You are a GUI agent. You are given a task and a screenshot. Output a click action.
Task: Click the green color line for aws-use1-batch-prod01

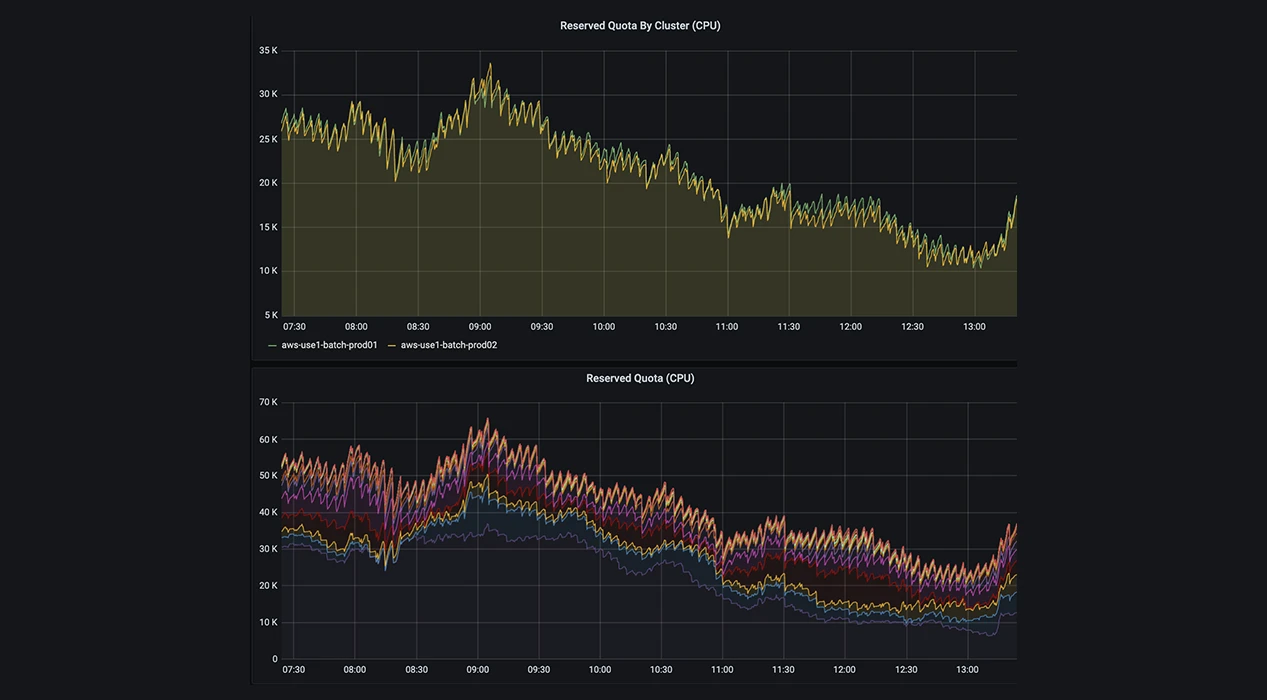(x=272, y=345)
